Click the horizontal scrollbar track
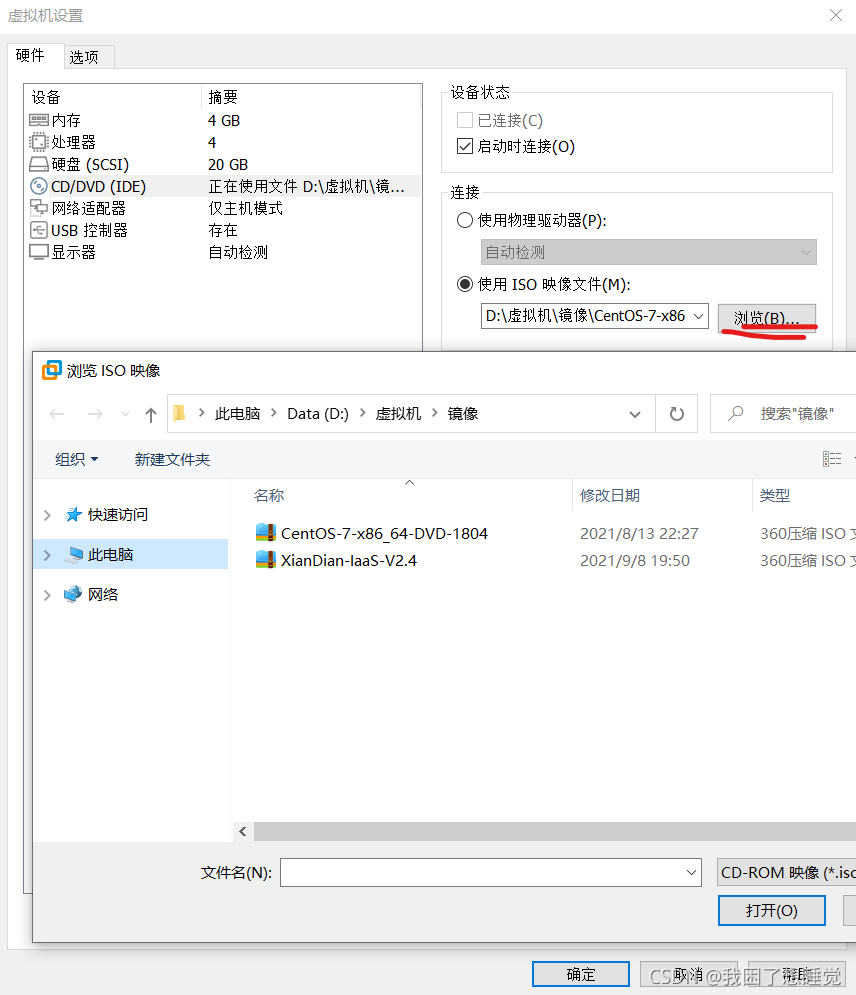The image size is (856, 995). coord(555,831)
